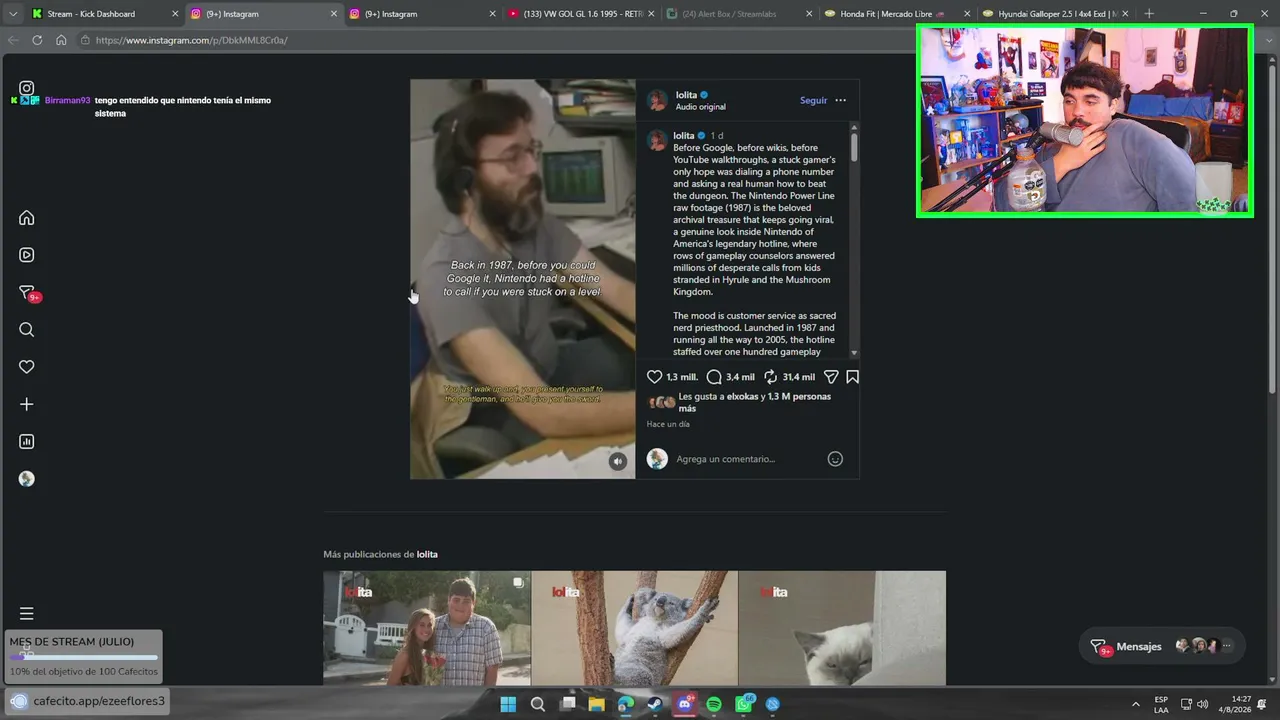The image size is (1280, 720).
Task: Open notifications heart icon in sidebar
Action: 27,367
